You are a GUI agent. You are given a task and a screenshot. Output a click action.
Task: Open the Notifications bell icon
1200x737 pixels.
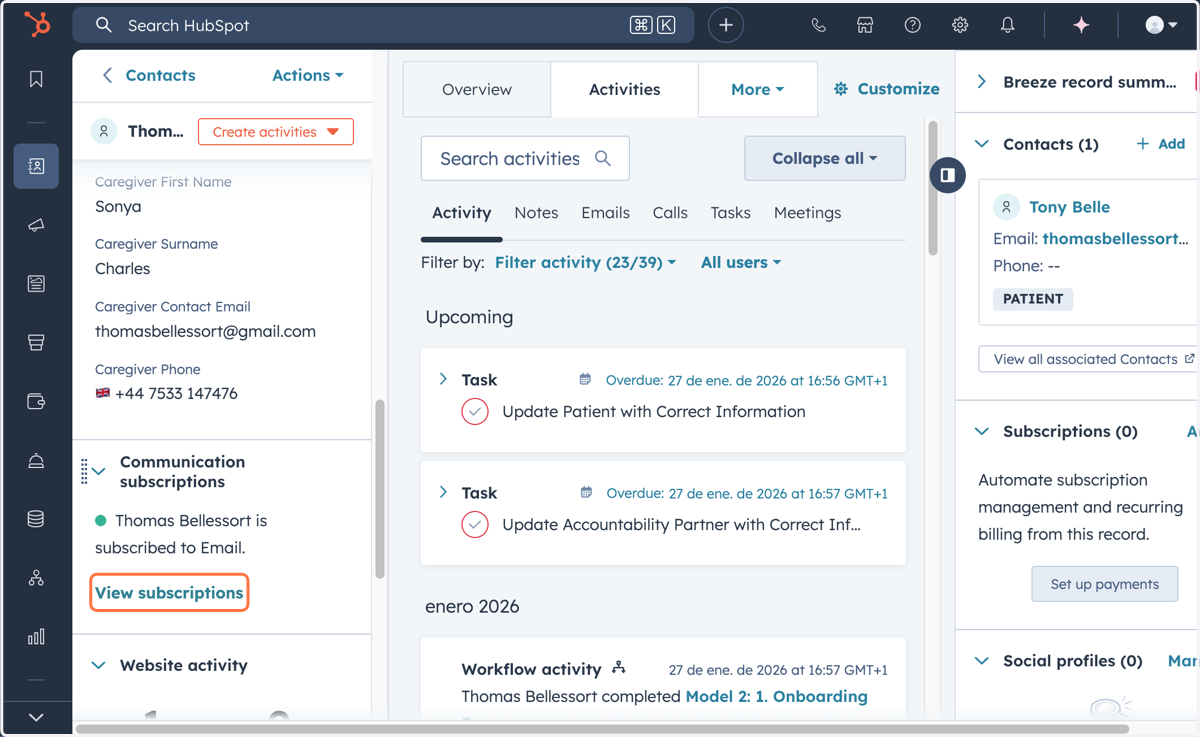pos(1007,25)
